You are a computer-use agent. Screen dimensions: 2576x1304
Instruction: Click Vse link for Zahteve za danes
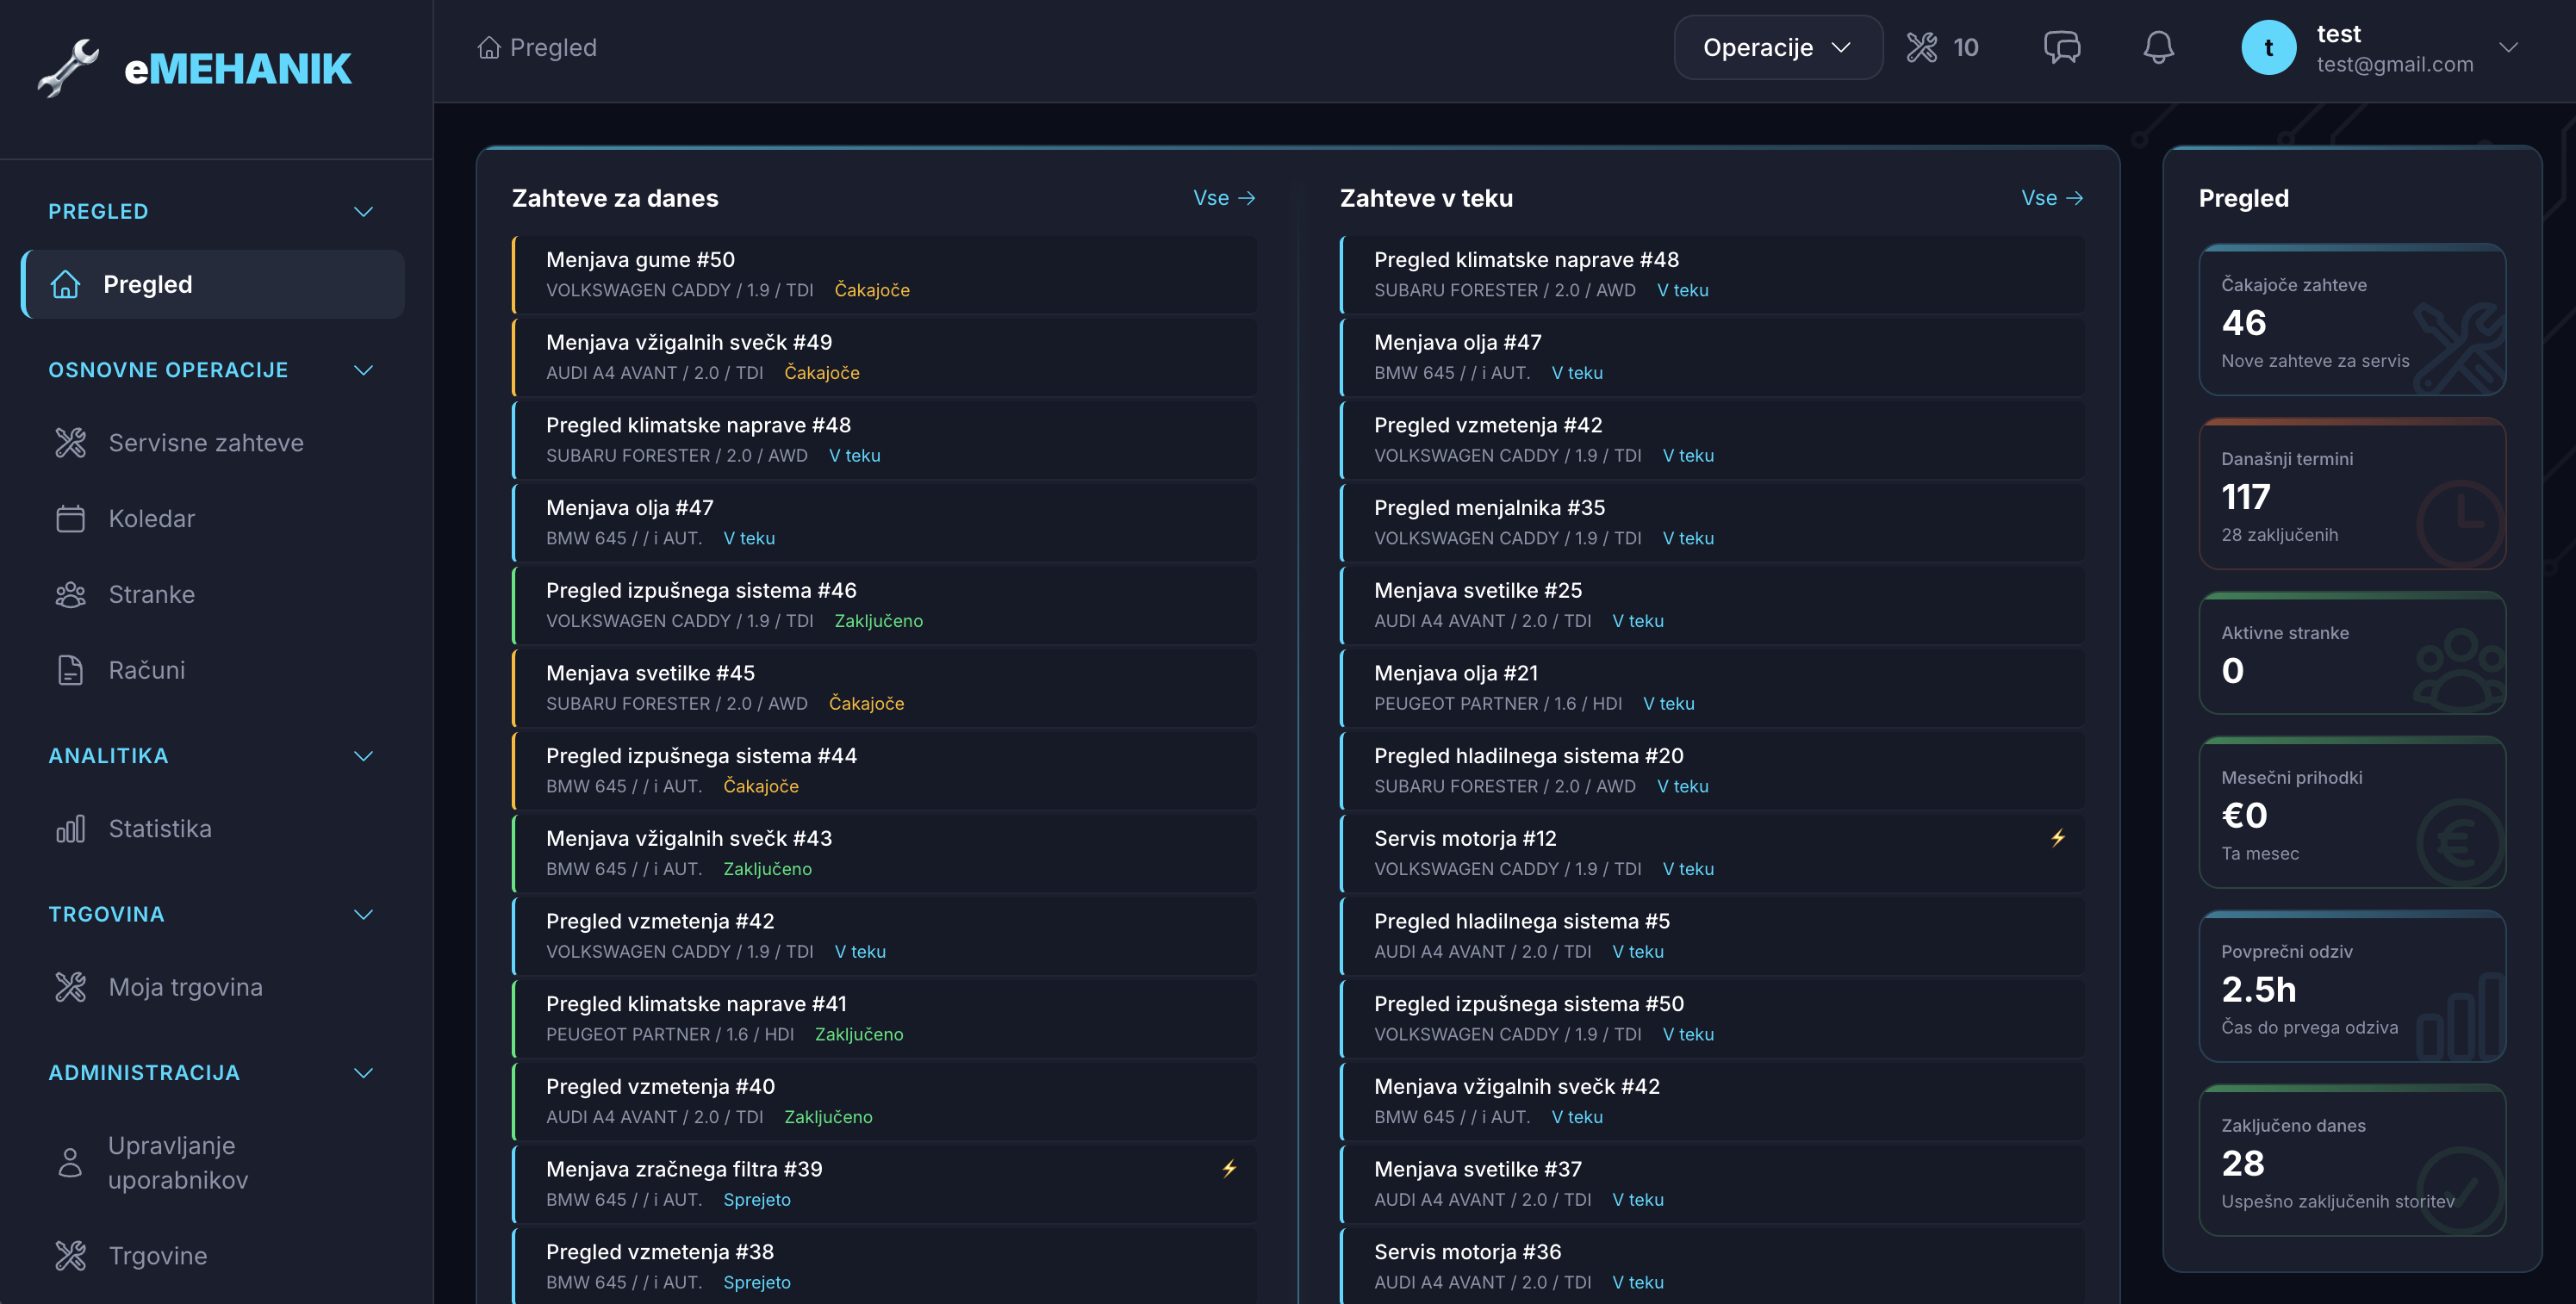pos(1223,197)
